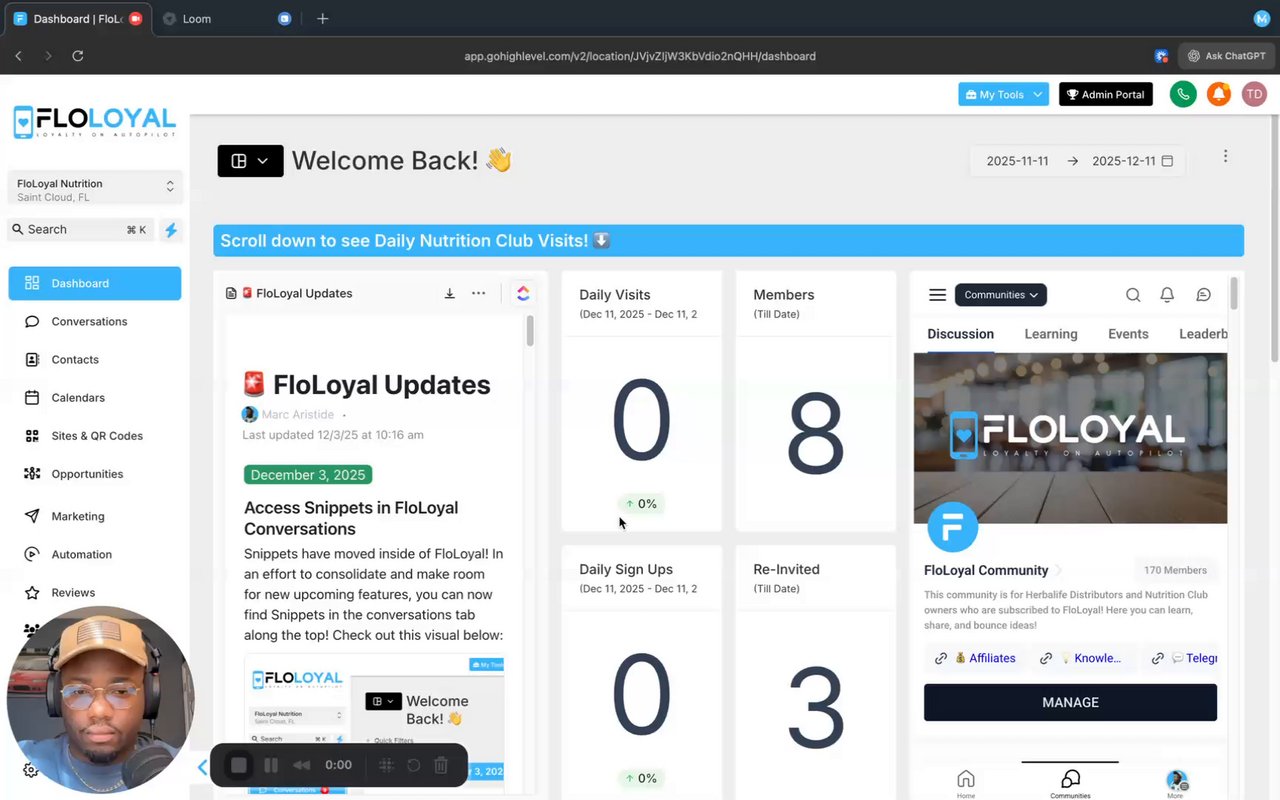This screenshot has width=1280, height=800.
Task: Open Sites & QR Codes in sidebar
Action: (x=95, y=436)
